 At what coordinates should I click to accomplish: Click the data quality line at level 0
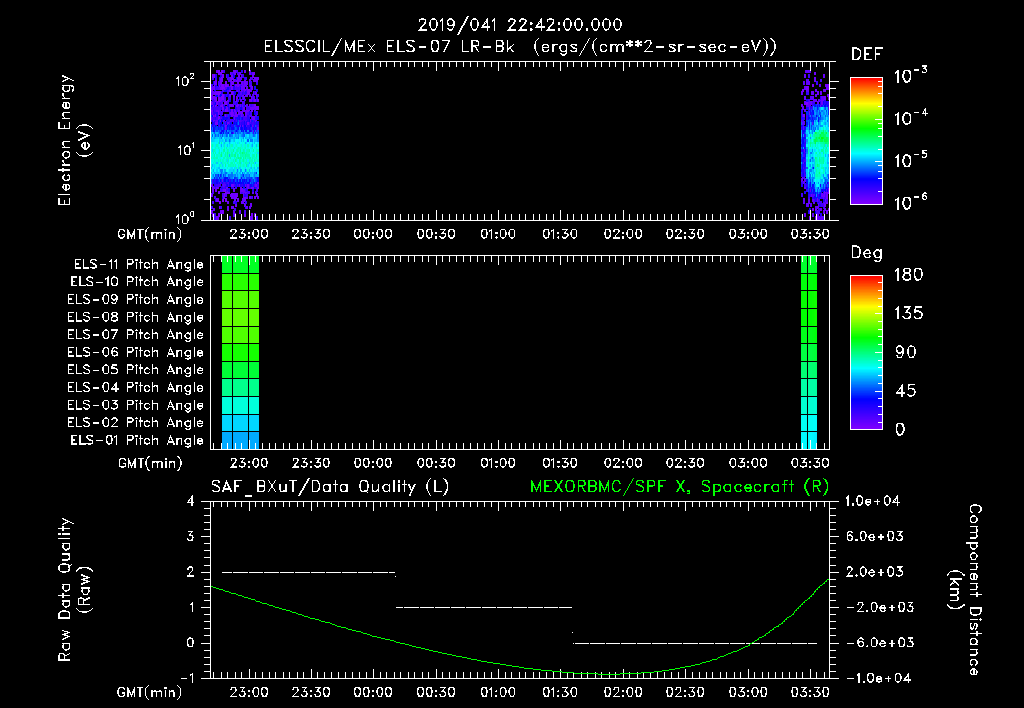pos(696,643)
